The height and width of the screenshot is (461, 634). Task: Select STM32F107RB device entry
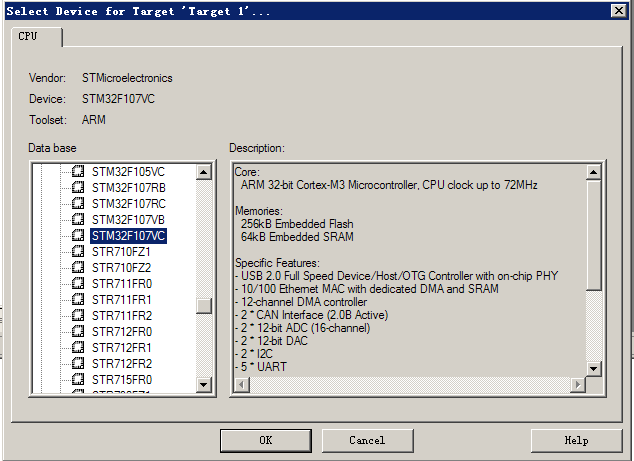click(129, 188)
